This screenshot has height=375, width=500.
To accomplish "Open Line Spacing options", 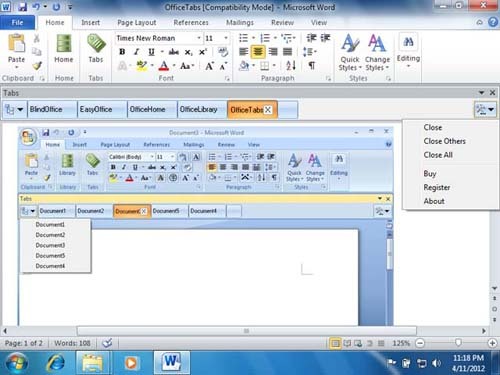I will [x=309, y=52].
